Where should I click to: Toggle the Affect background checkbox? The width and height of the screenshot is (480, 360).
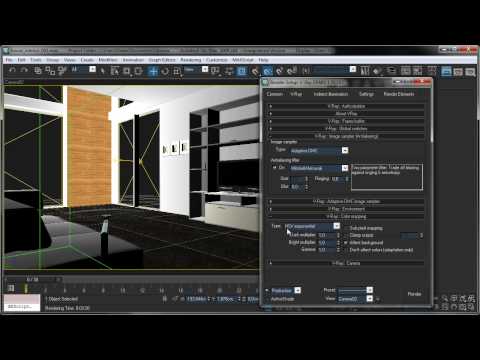tap(346, 243)
